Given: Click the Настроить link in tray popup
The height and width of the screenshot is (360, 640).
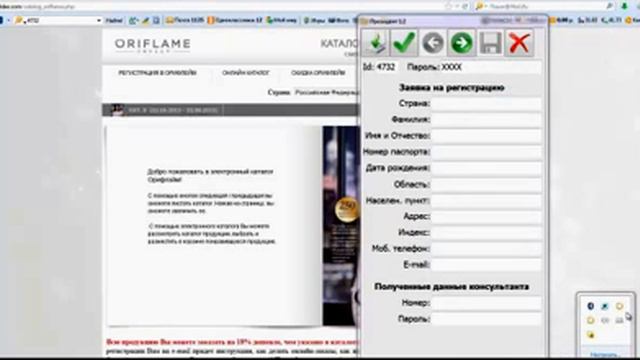Looking at the screenshot, I should 605,355.
